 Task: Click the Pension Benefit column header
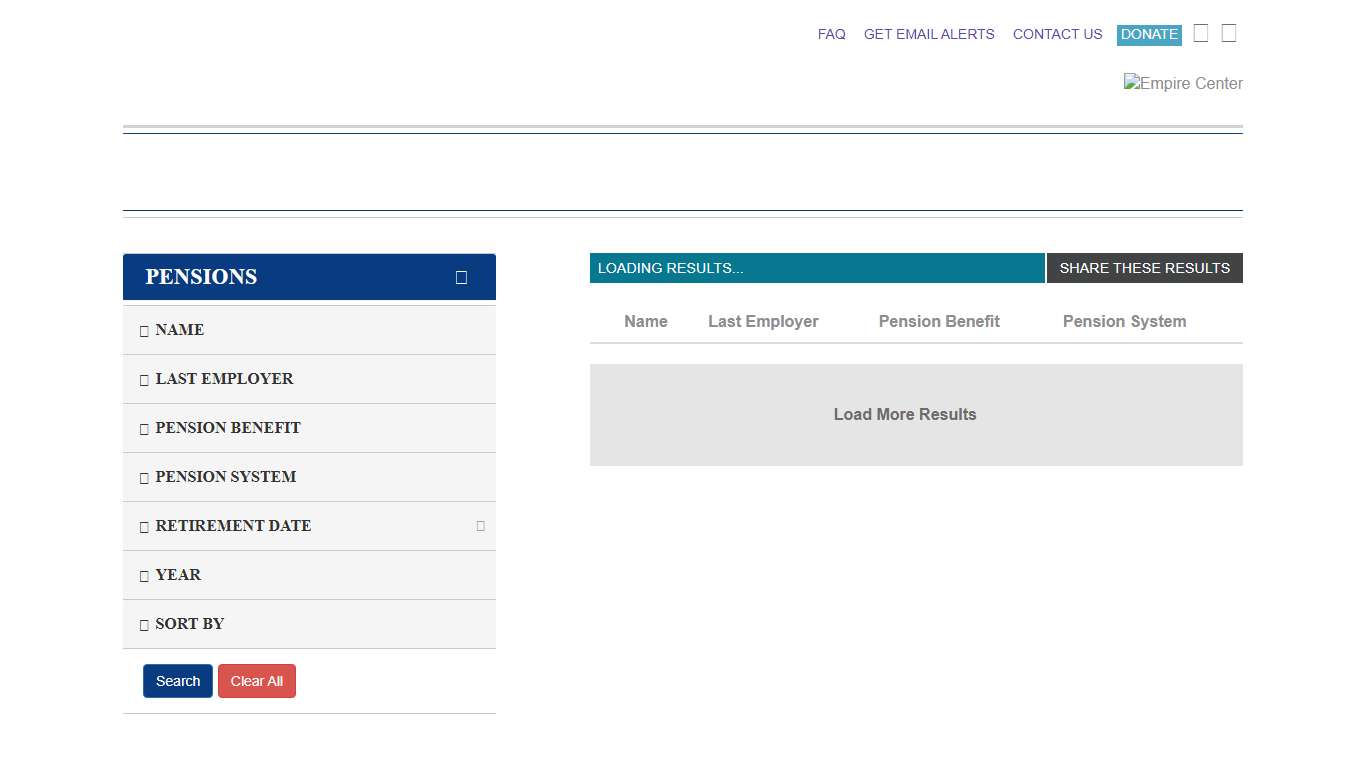[x=938, y=321]
